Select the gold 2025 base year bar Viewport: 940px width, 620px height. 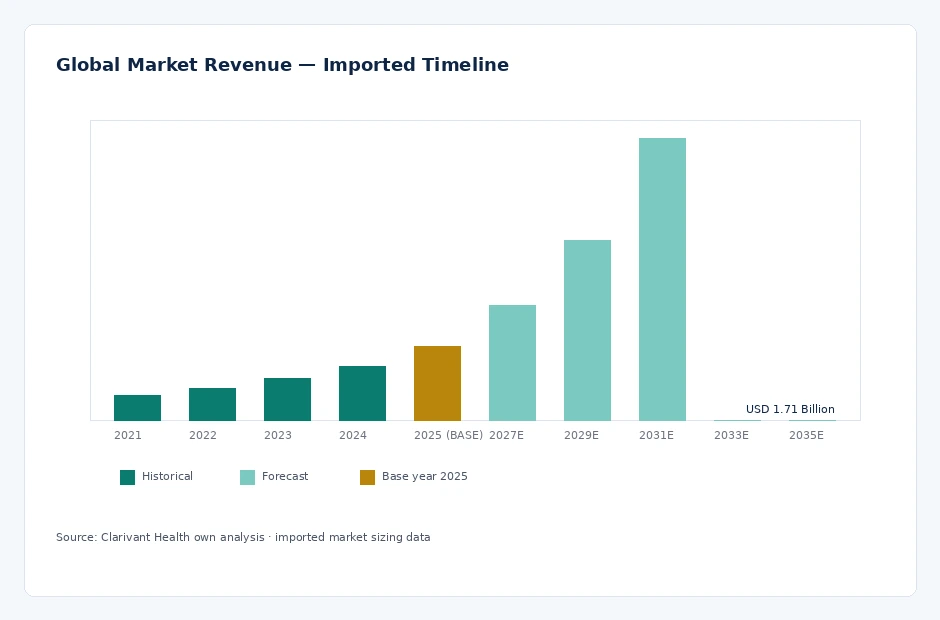pyautogui.click(x=437, y=383)
